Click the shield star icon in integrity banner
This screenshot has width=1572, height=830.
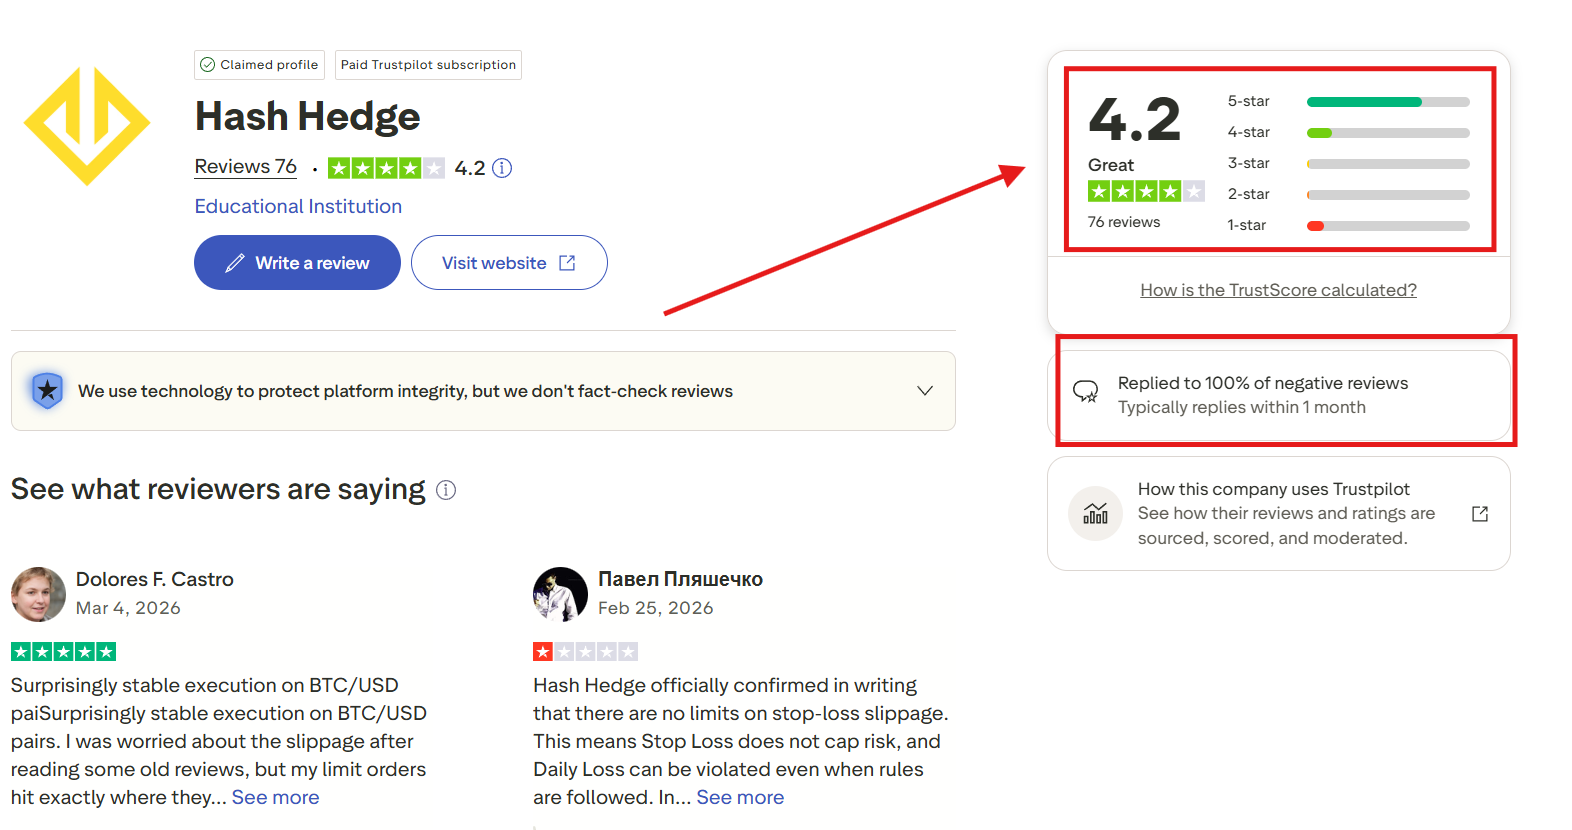point(47,390)
